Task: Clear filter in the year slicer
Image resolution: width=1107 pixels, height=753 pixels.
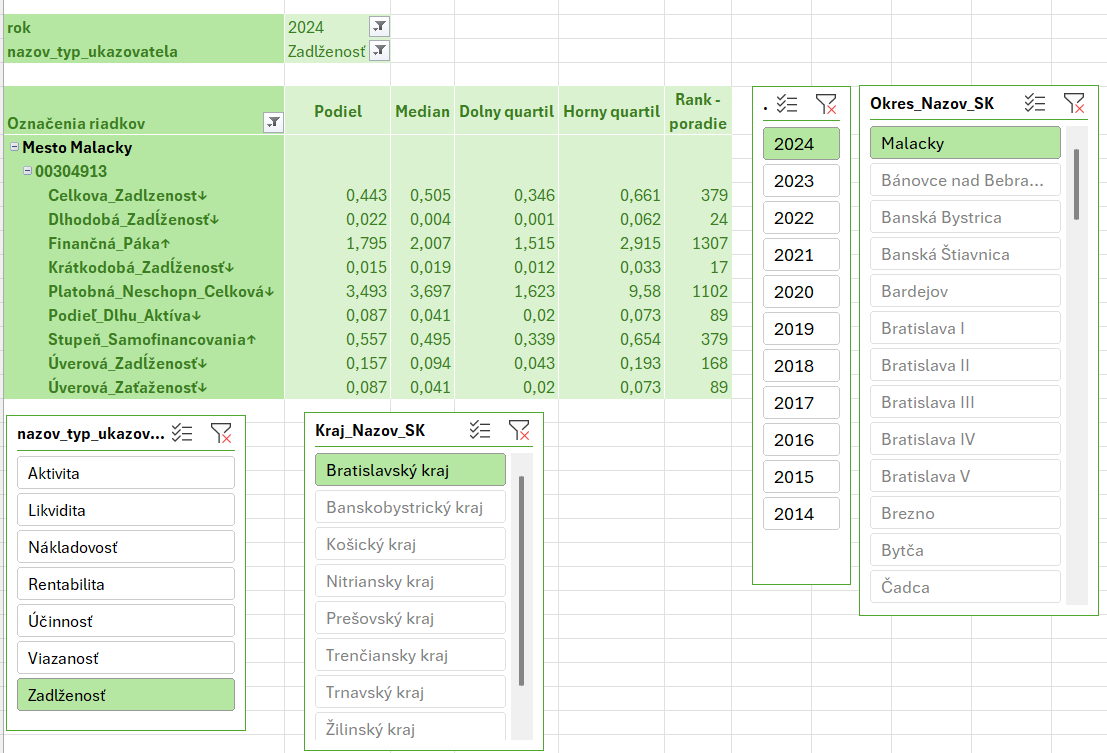Action: click(x=825, y=103)
